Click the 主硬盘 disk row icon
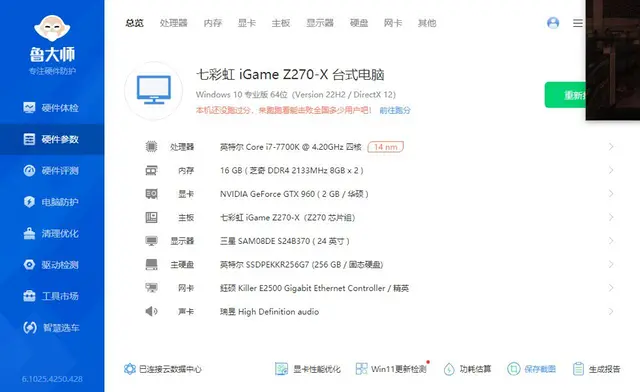Viewport: 640px width, 392px height. pos(151,265)
